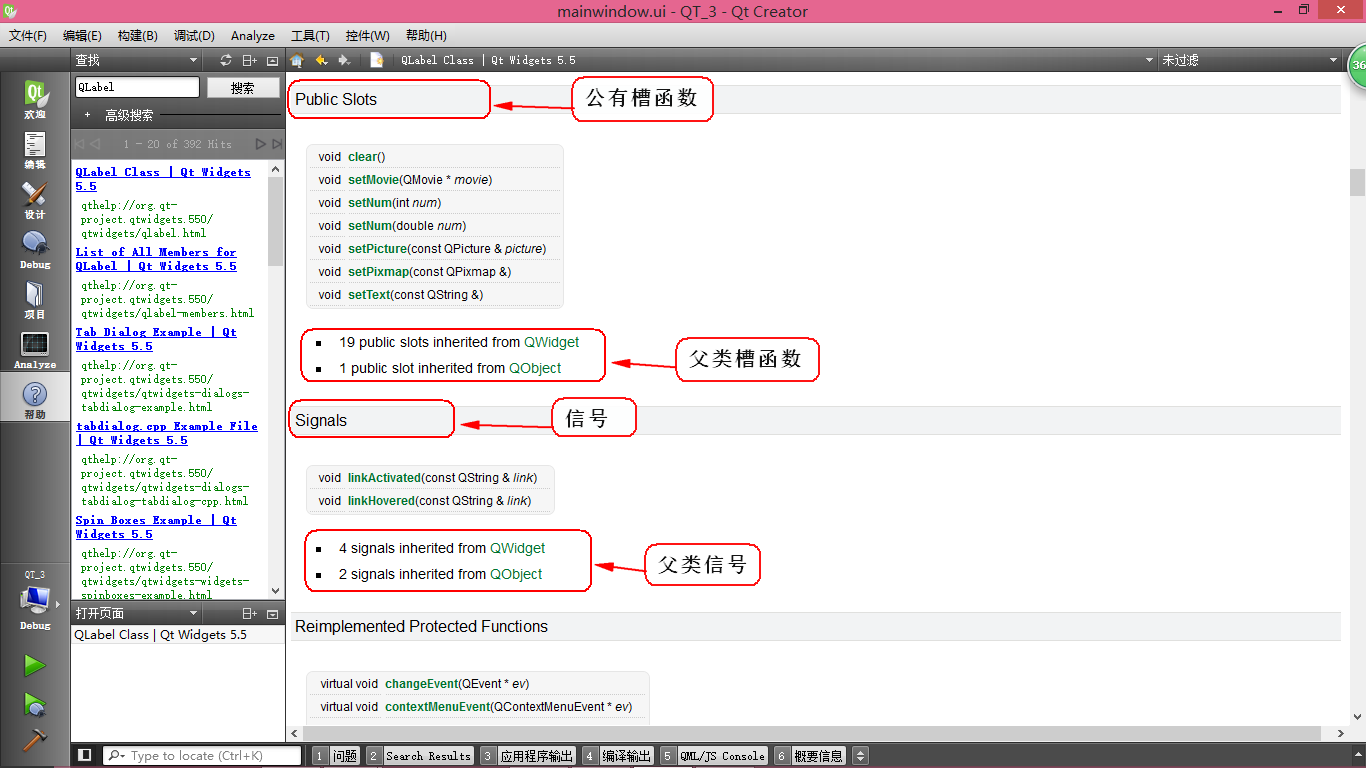The width and height of the screenshot is (1366, 768).
Task: Open 'QLabel Class | Qt Widgets 5.5' search result
Action: (x=163, y=179)
